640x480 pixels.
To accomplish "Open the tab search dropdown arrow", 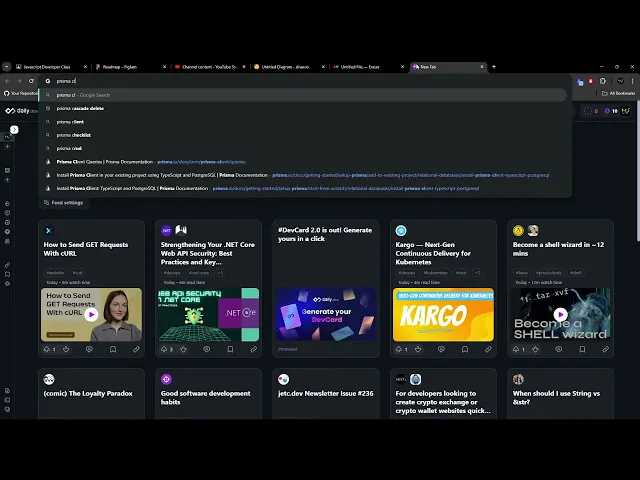I will (7, 67).
